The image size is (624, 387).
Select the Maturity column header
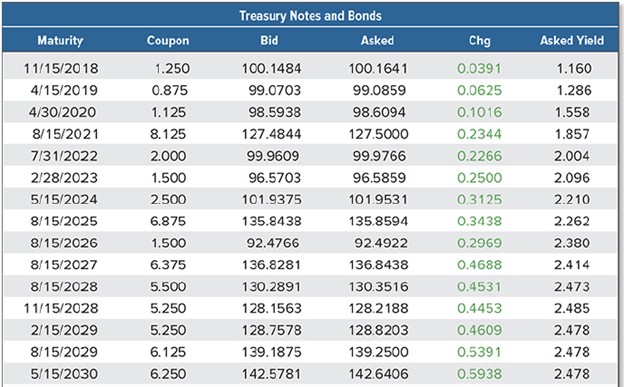click(x=60, y=40)
